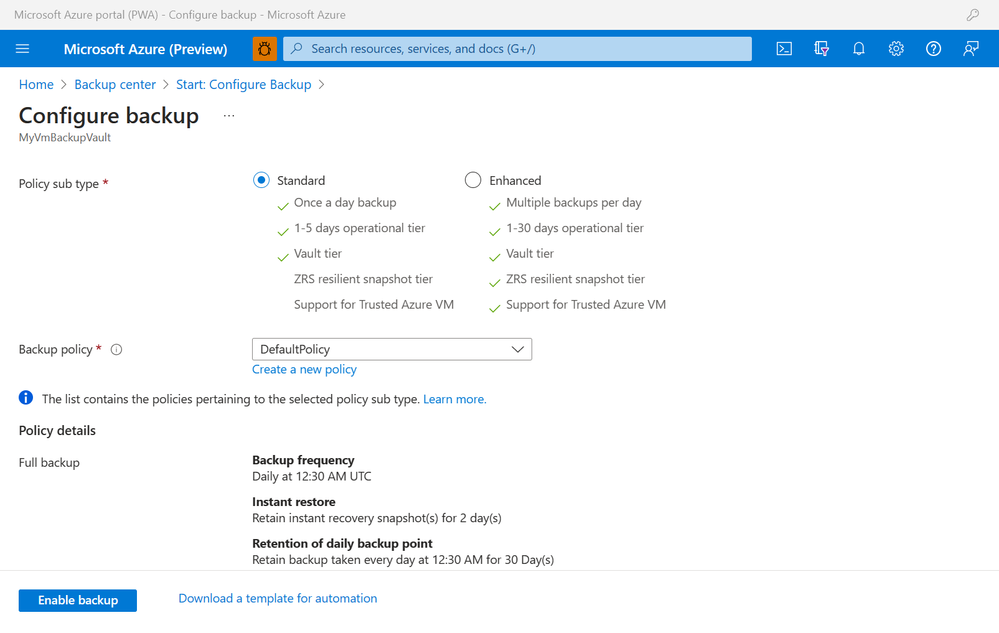The image size is (999, 633).
Task: Open the portal hamburger menu
Action: tap(22, 48)
